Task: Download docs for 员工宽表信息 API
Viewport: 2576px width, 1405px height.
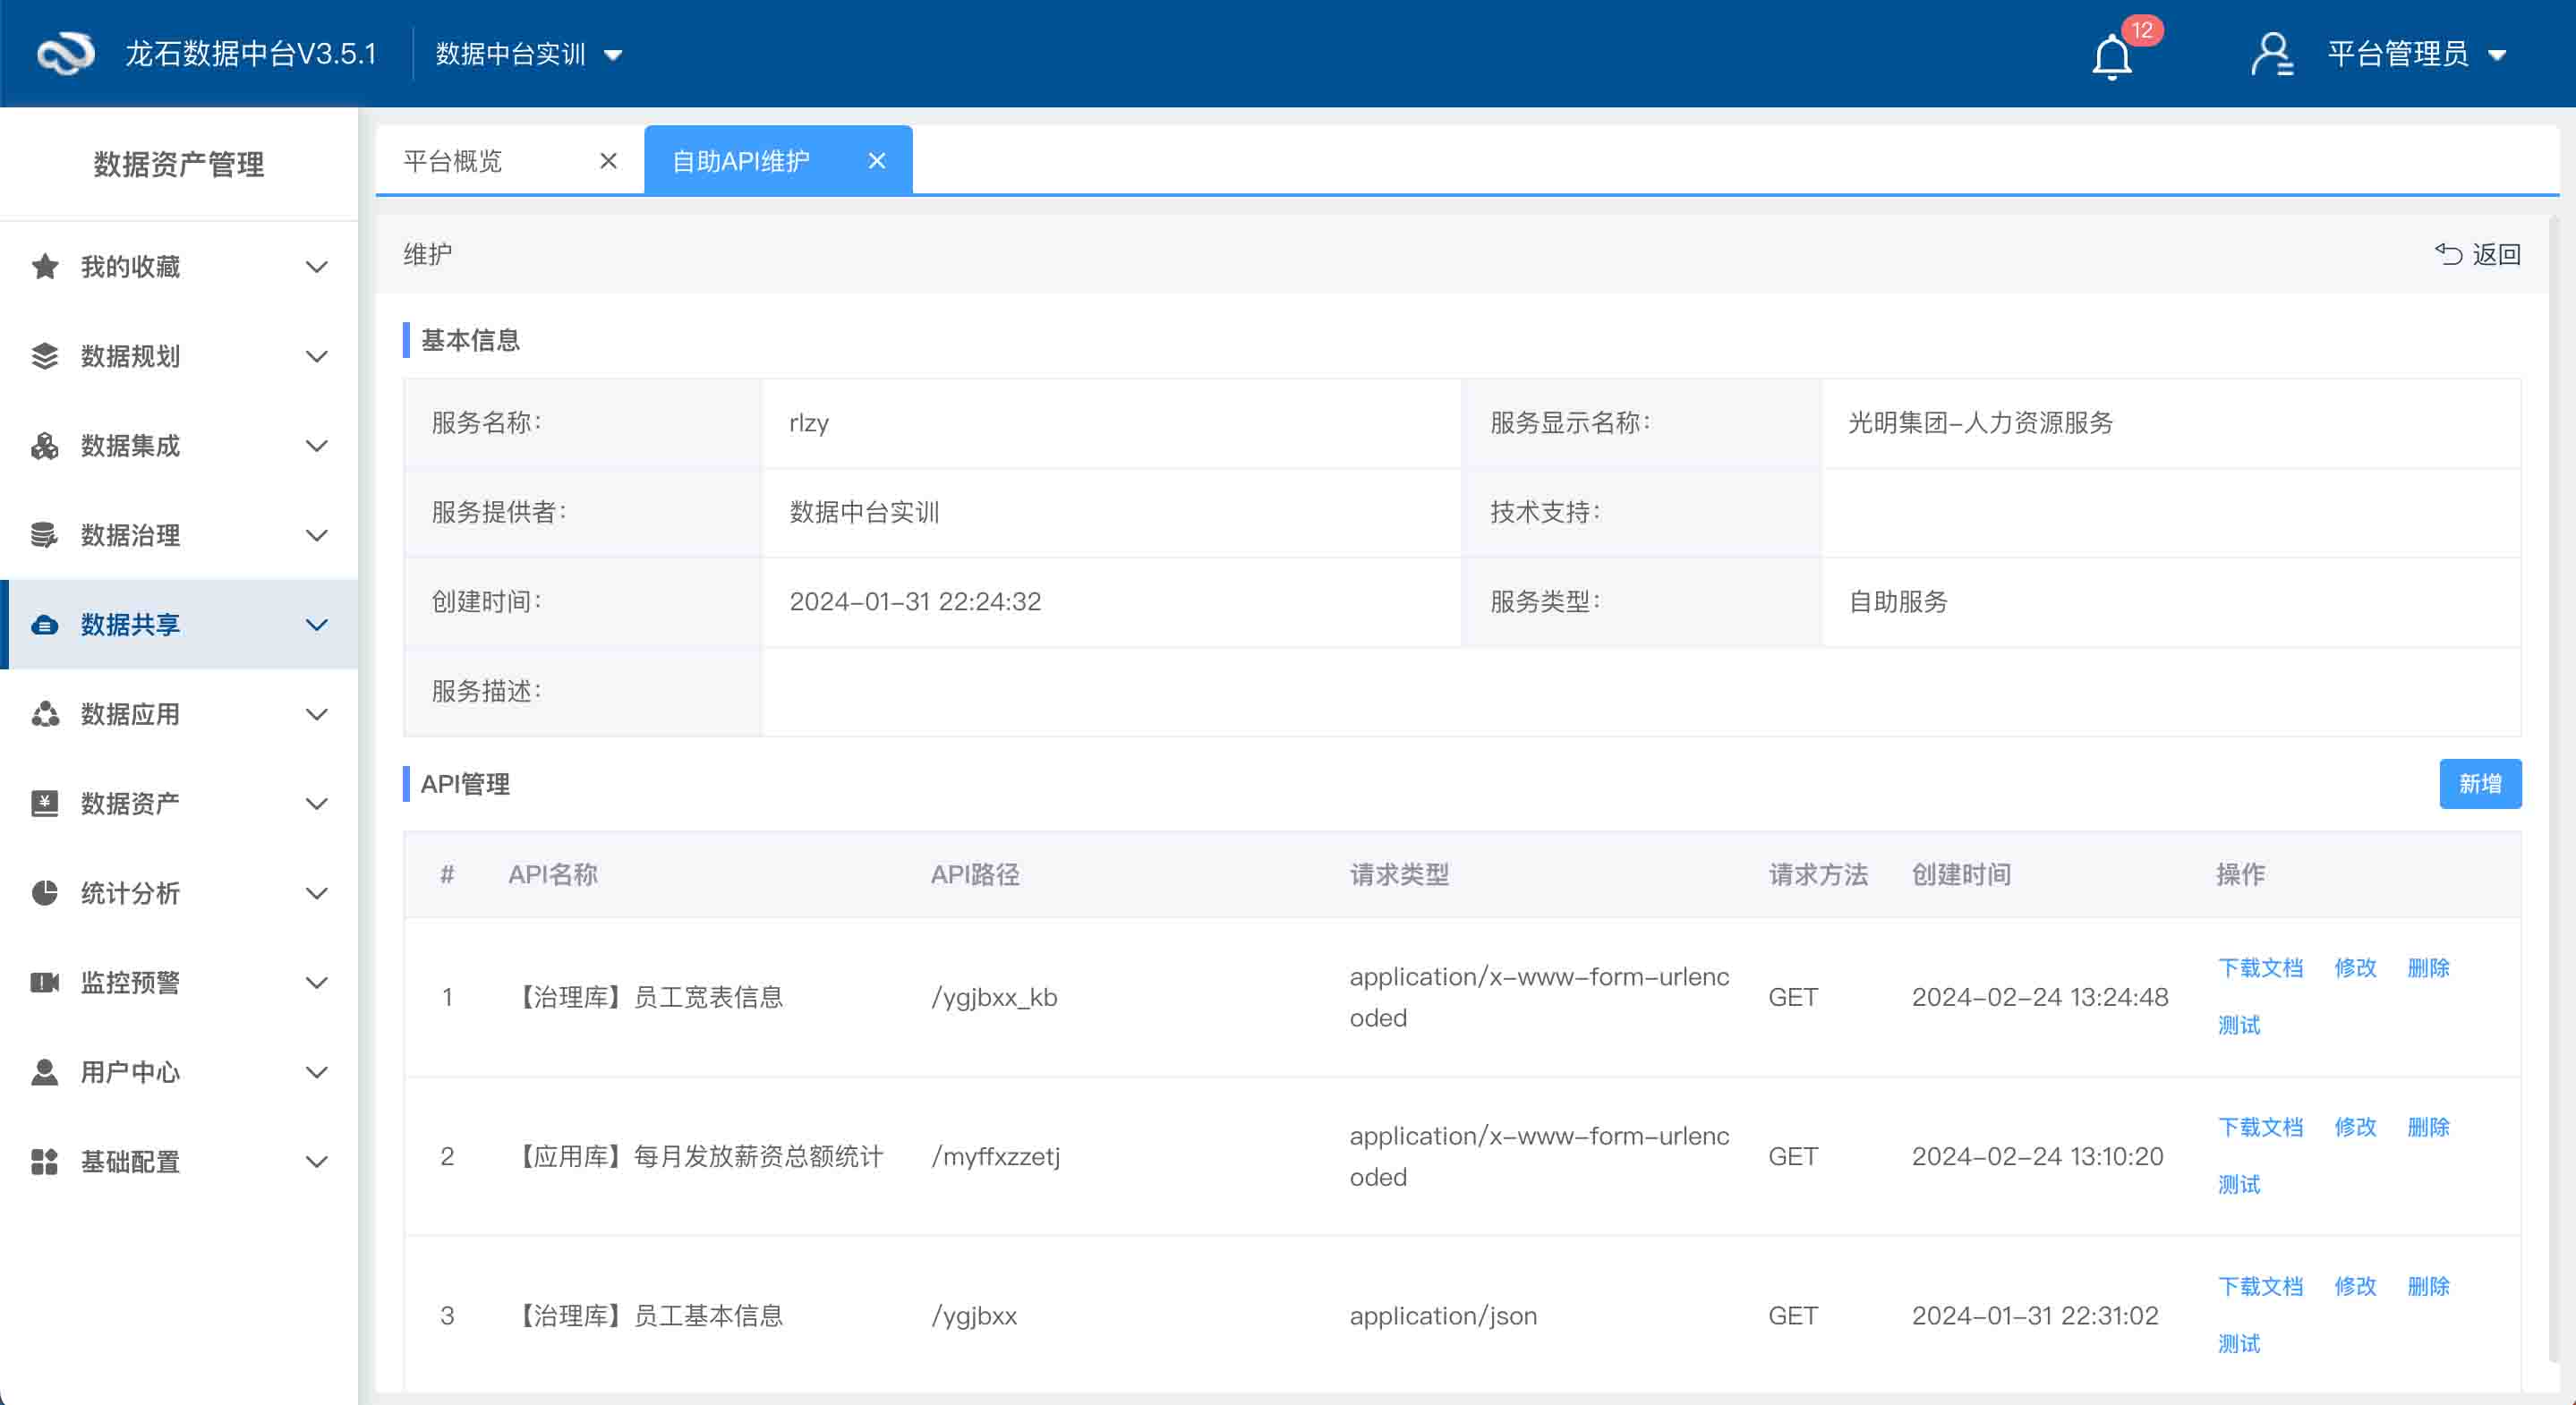Action: 2261,968
